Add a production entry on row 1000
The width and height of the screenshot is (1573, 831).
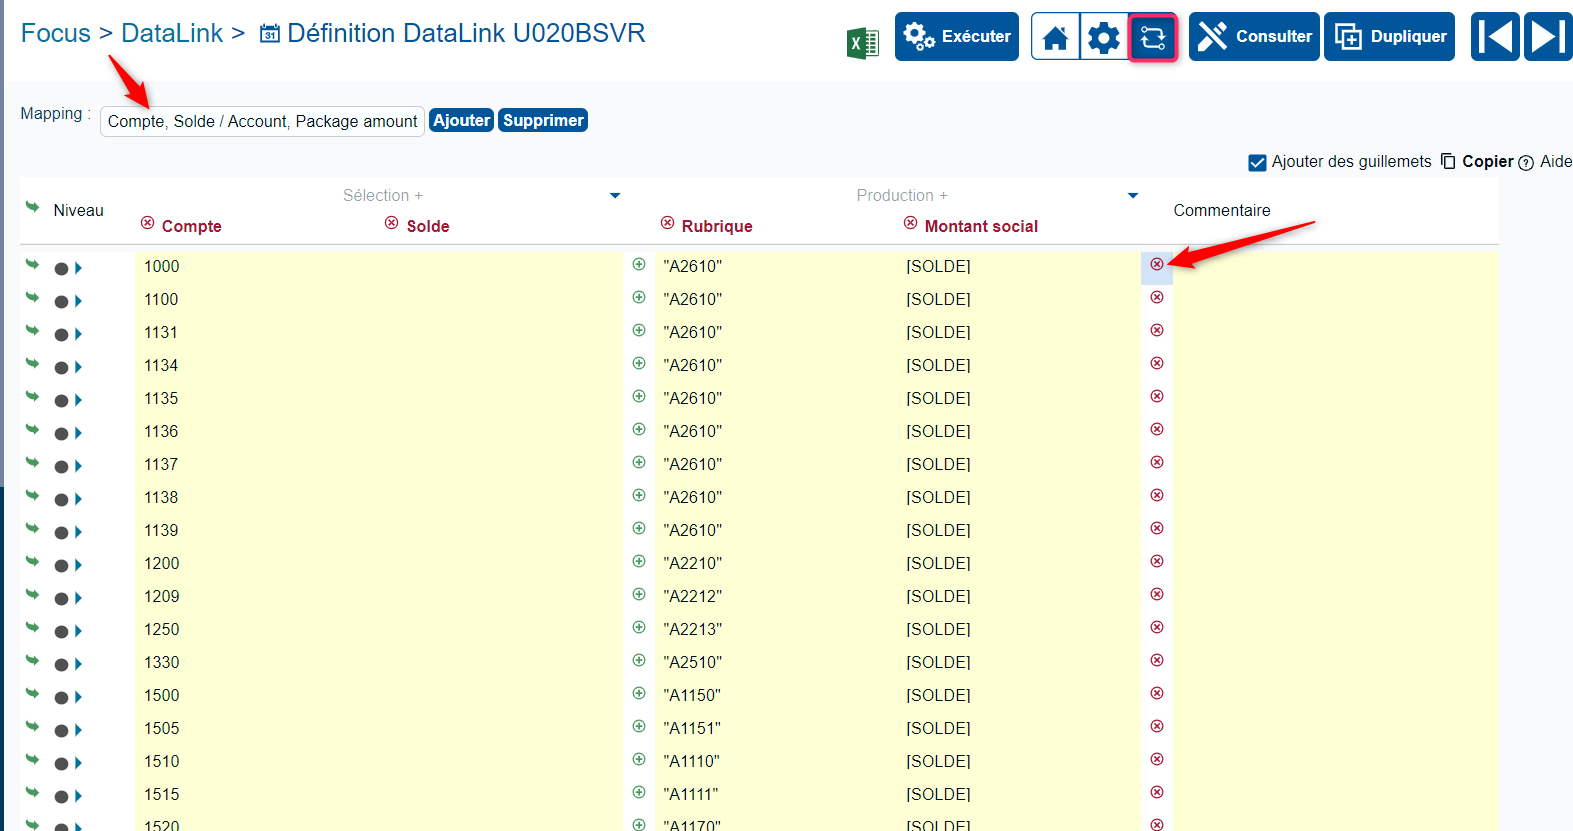[639, 264]
